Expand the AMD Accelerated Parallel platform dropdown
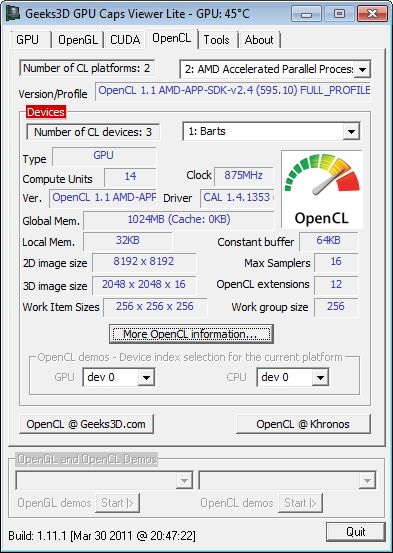The height and width of the screenshot is (553, 393). click(362, 69)
